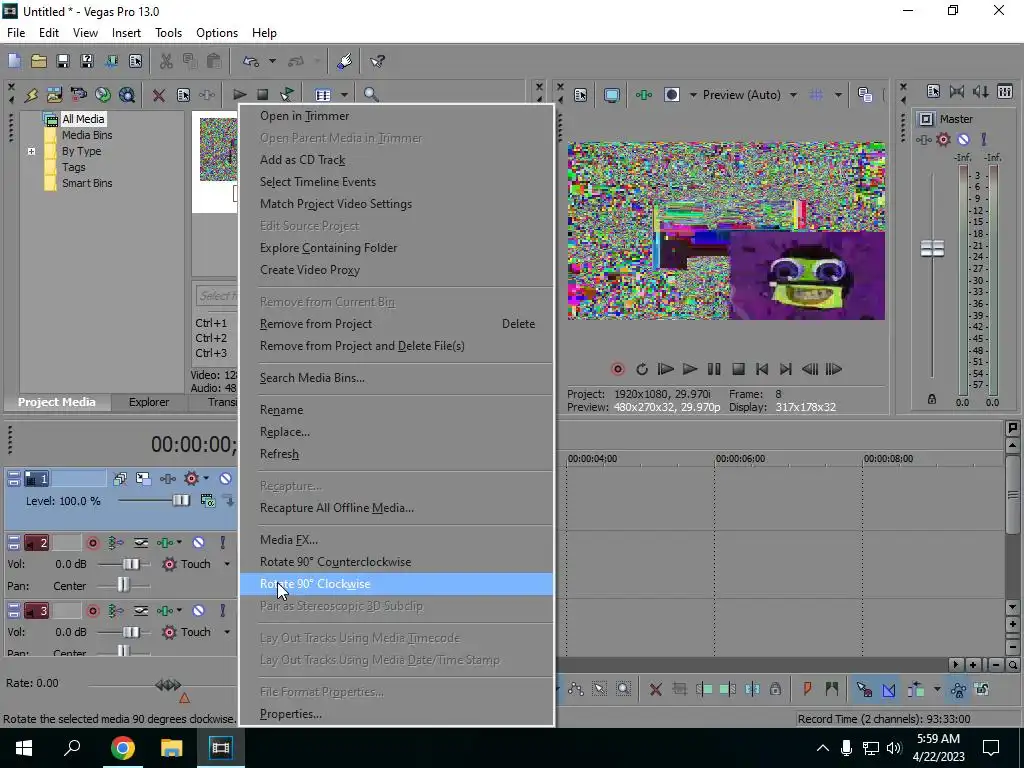Select Media FX... from context menu
Viewport: 1024px width, 768px height.
pos(396,540)
